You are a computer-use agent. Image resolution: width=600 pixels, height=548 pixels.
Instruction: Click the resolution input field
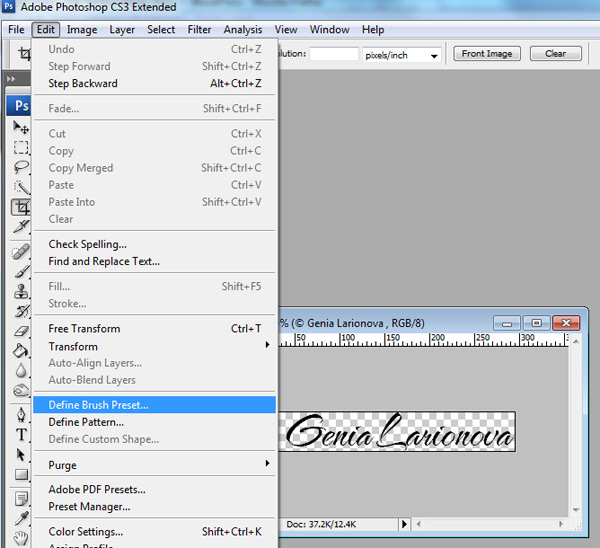334,54
